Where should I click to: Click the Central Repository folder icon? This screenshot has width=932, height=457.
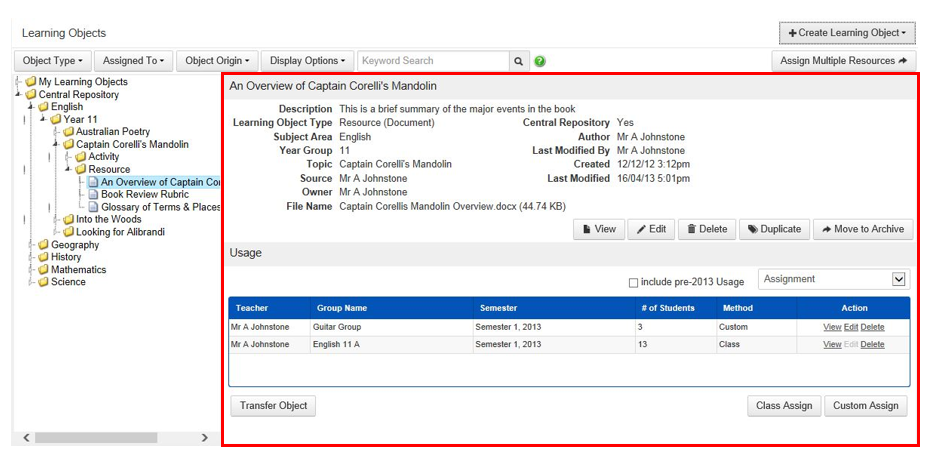pyautogui.click(x=31, y=95)
